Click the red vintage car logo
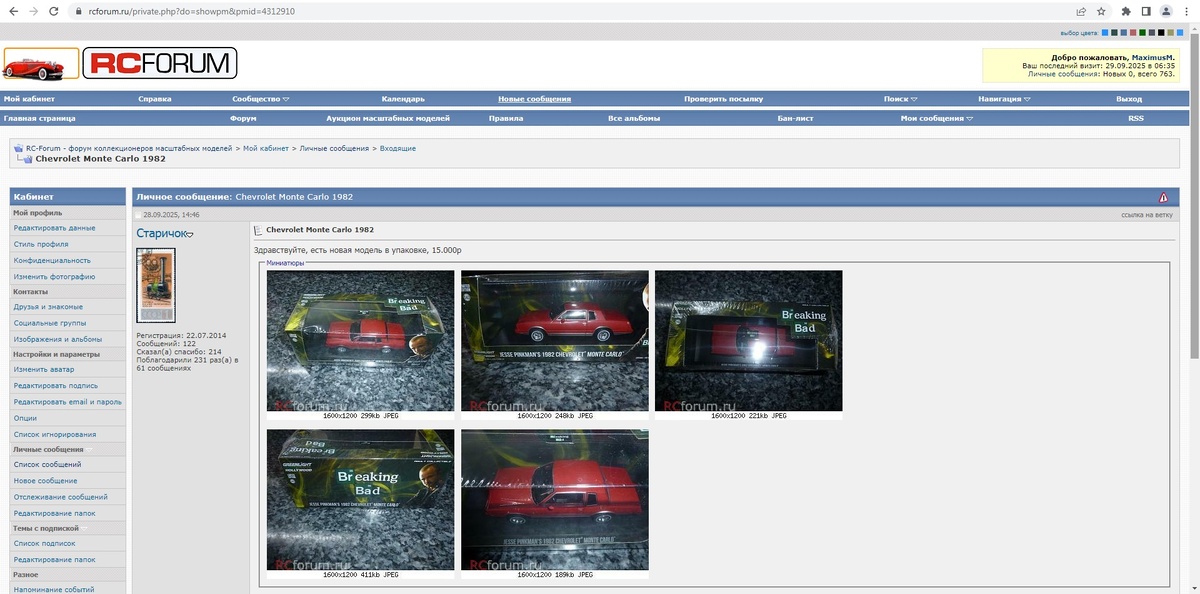This screenshot has height=594, width=1200. [41, 64]
